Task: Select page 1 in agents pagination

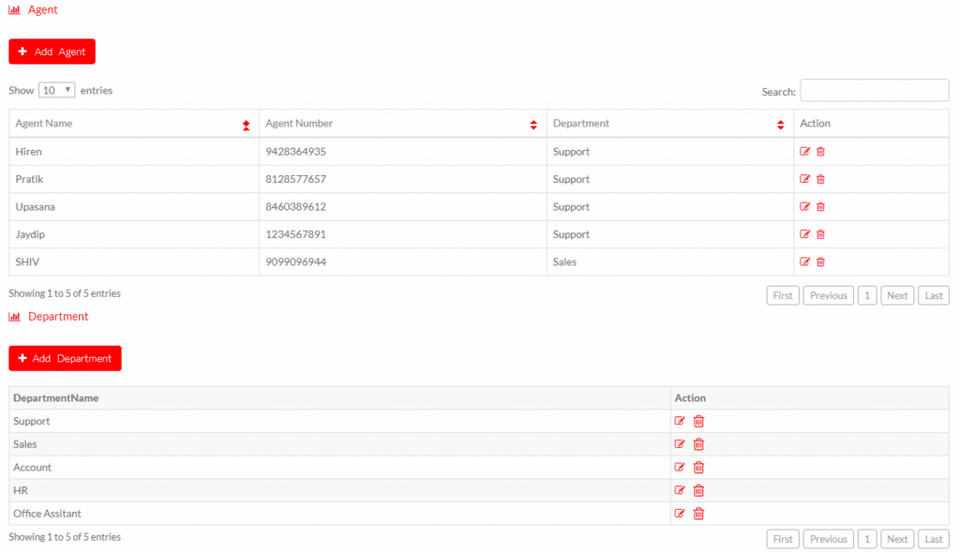Action: point(867,295)
